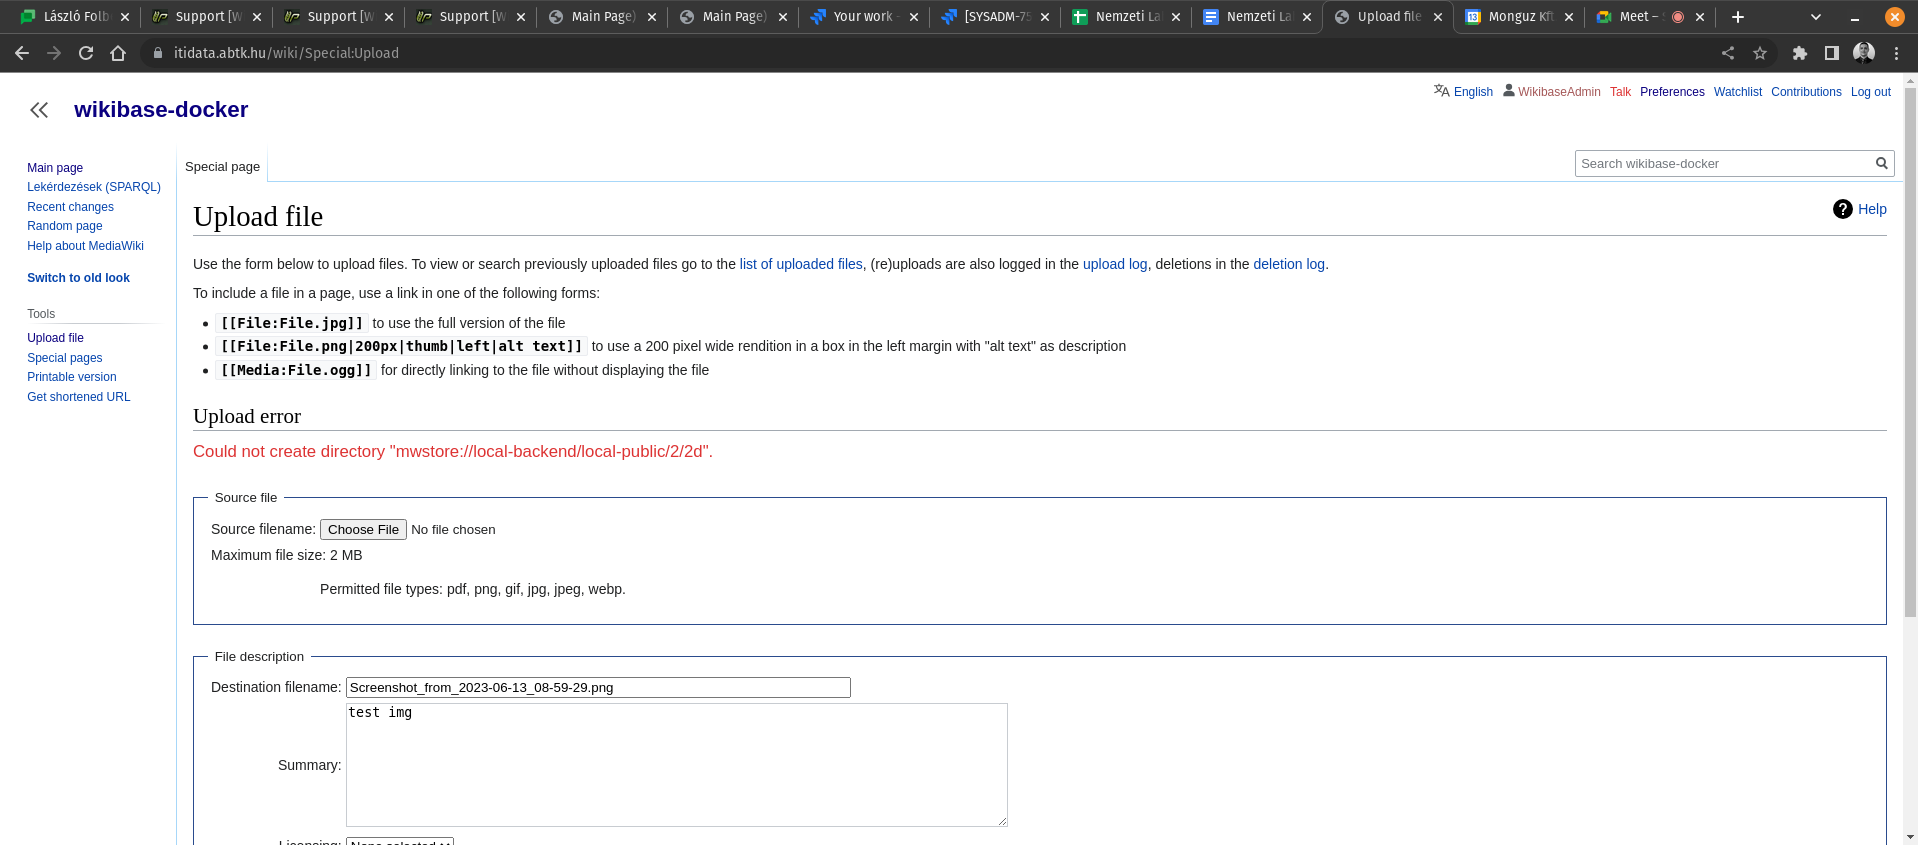Open the Special page tab
Viewport: 1918px width, 845px height.
[x=222, y=167]
